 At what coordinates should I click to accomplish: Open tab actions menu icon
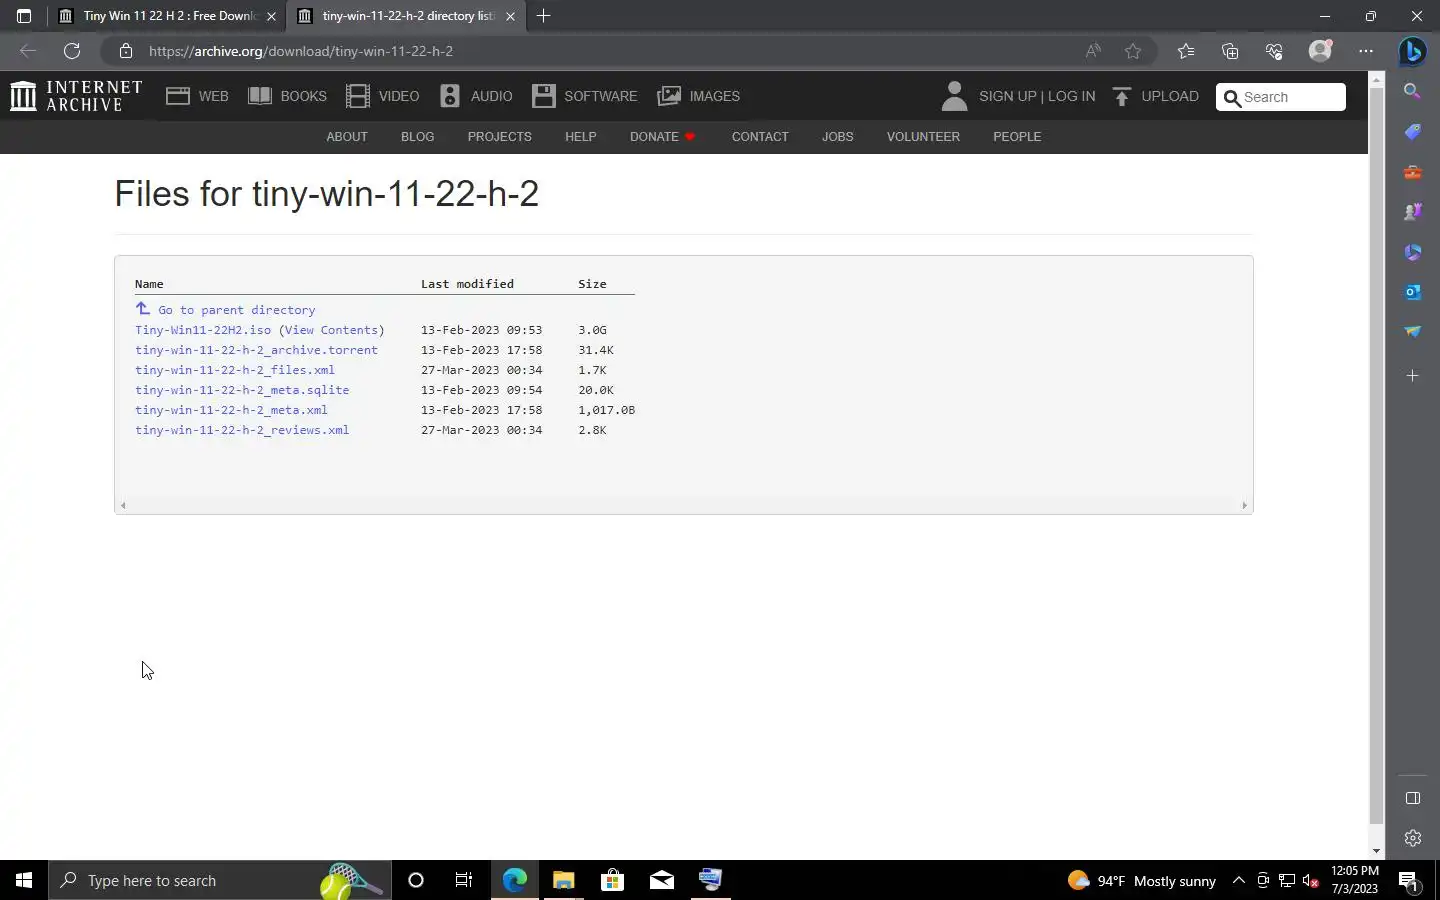(24, 16)
